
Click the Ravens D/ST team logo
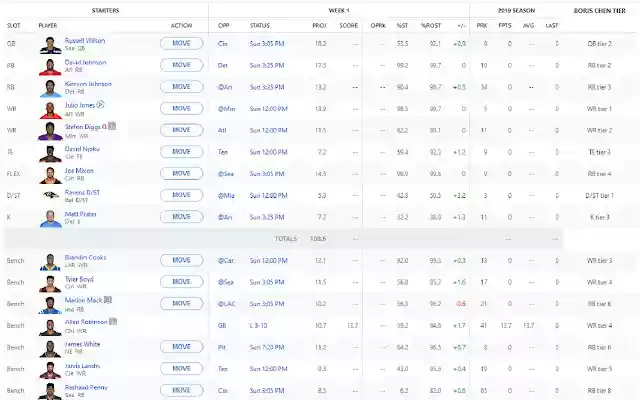coord(51,195)
